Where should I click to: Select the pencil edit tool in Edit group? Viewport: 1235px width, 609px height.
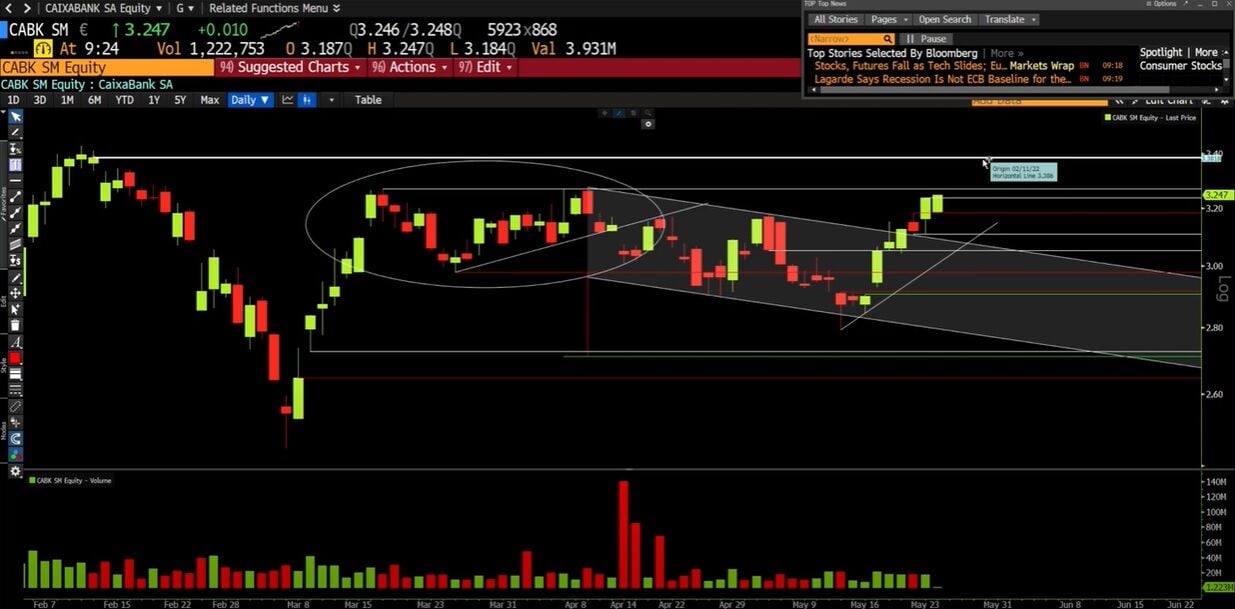pos(15,277)
